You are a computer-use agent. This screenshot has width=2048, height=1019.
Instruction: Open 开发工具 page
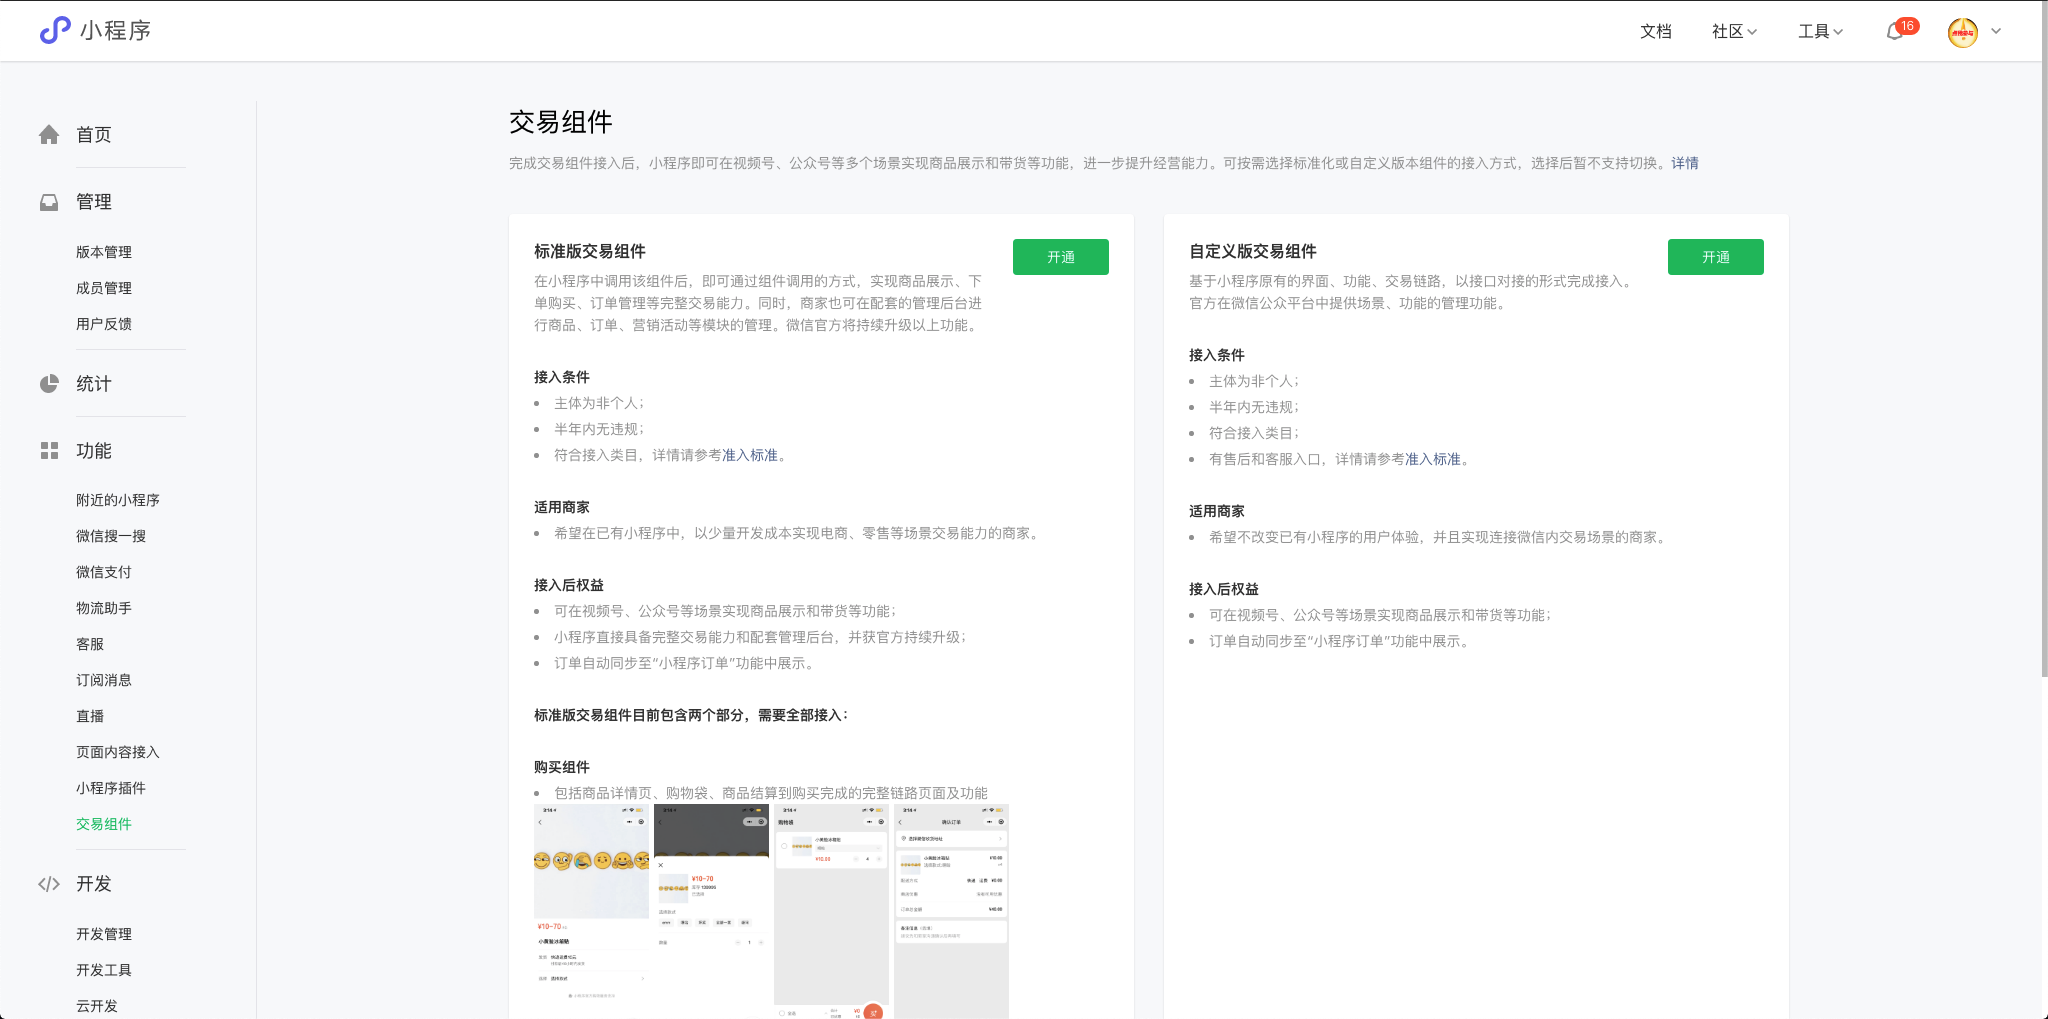(x=104, y=970)
